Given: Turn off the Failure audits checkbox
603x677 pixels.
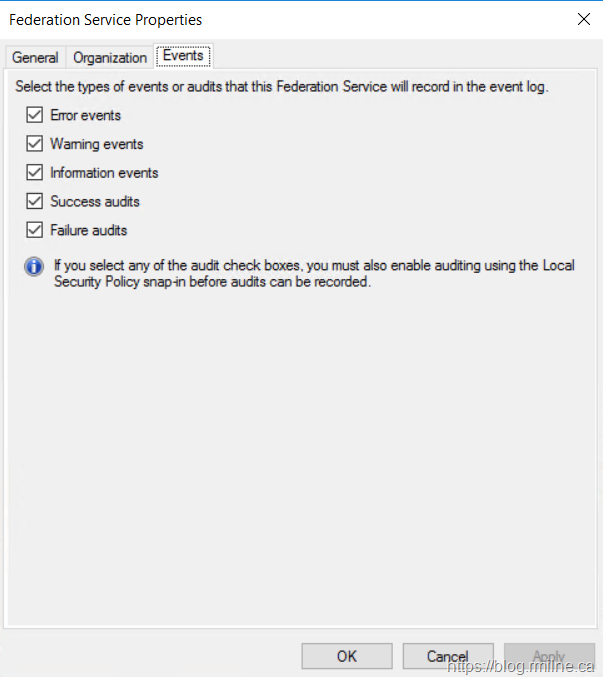Looking at the screenshot, I should (x=35, y=230).
